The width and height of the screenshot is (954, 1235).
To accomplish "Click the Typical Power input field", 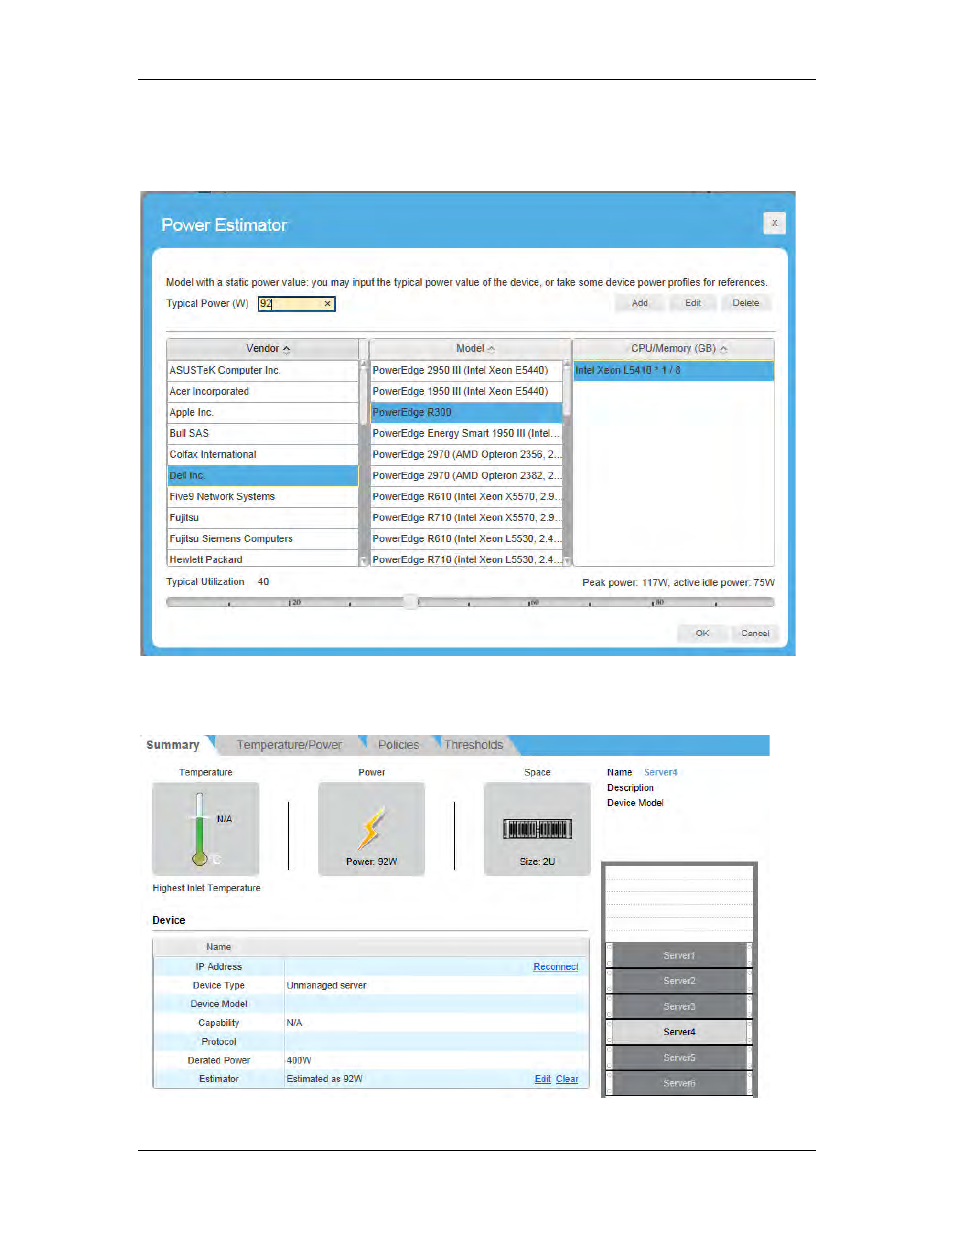I will (296, 304).
